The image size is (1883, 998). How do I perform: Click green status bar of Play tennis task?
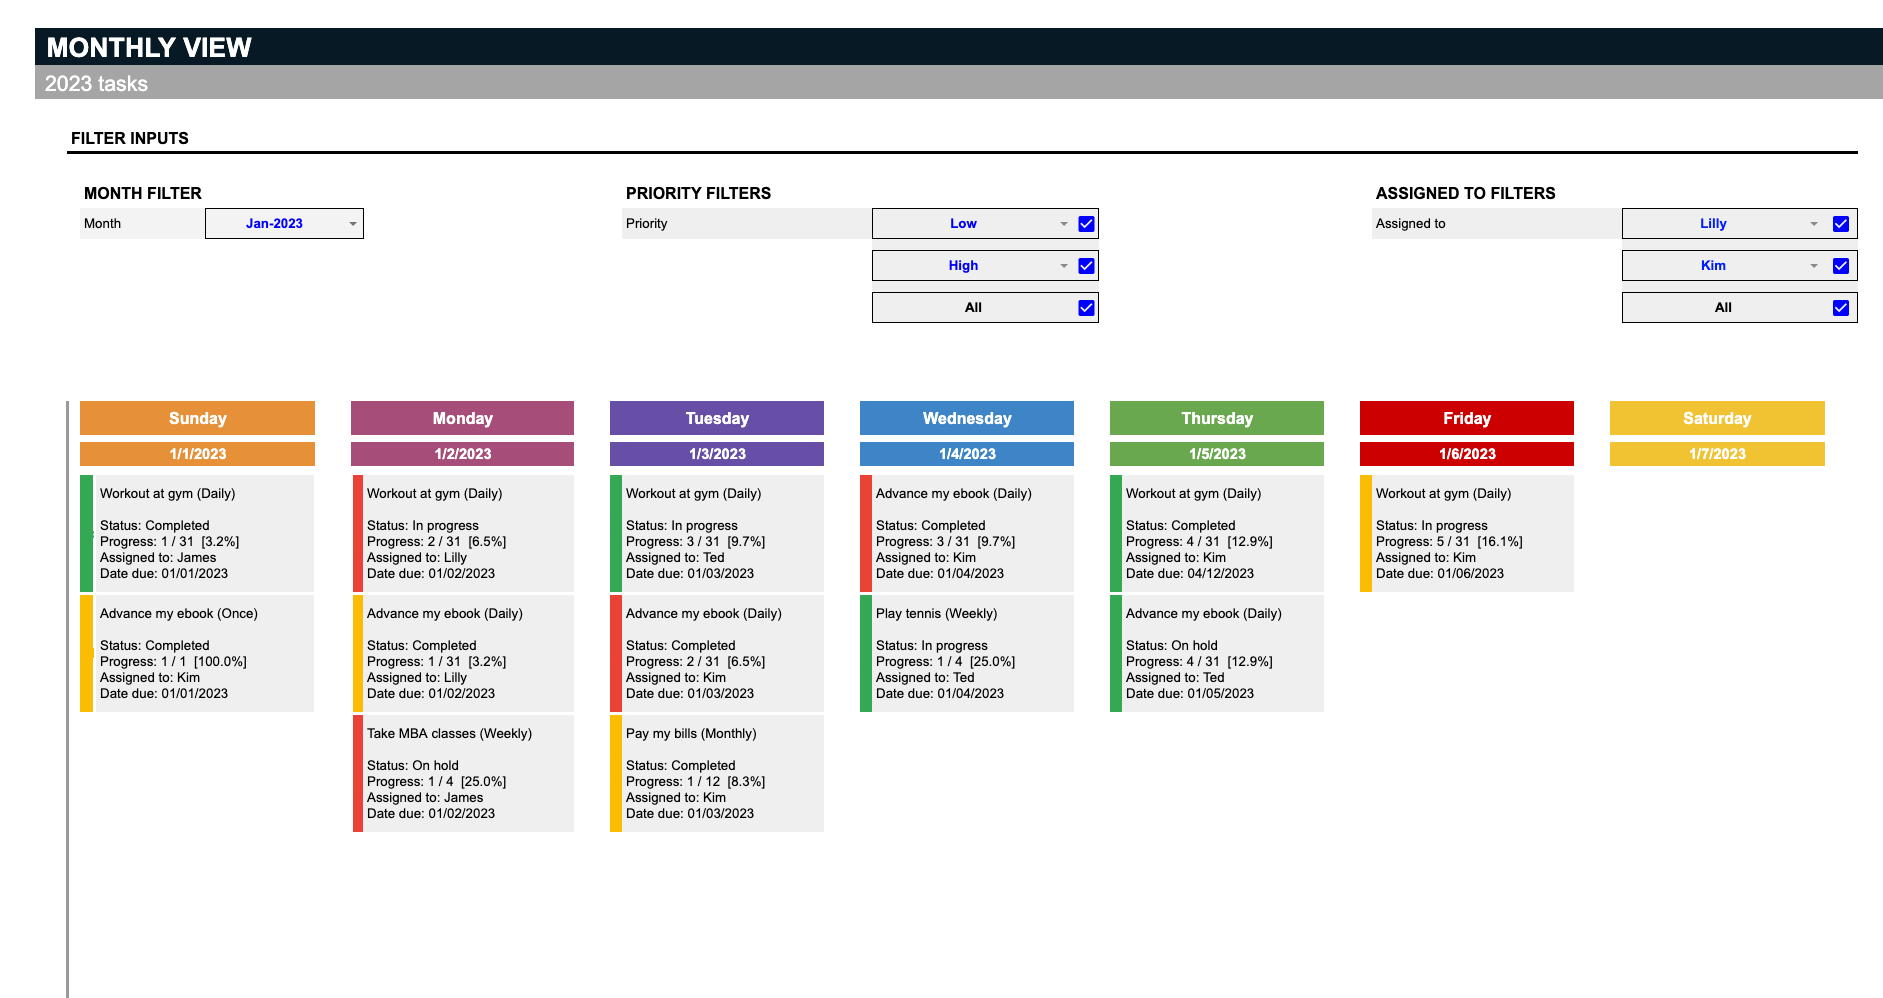click(x=866, y=653)
